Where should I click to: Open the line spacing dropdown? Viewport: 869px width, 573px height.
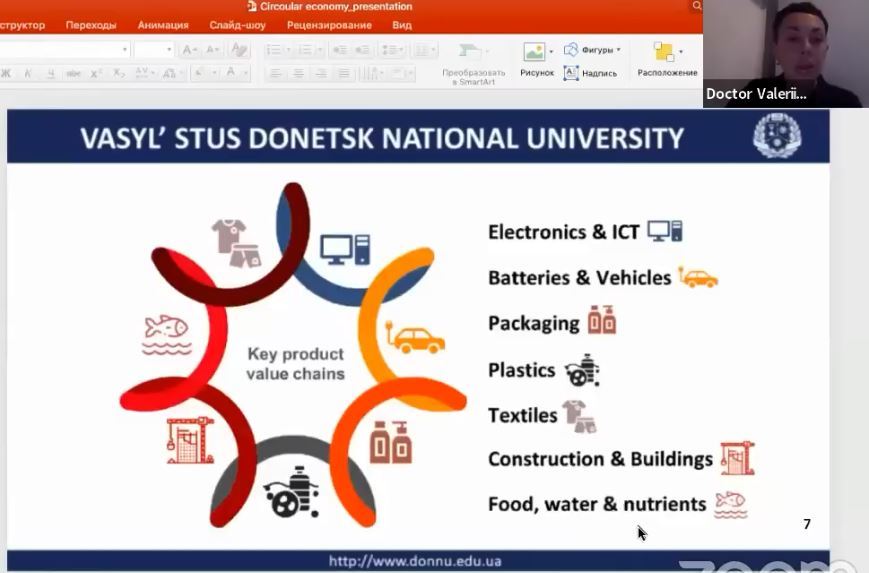(393, 50)
